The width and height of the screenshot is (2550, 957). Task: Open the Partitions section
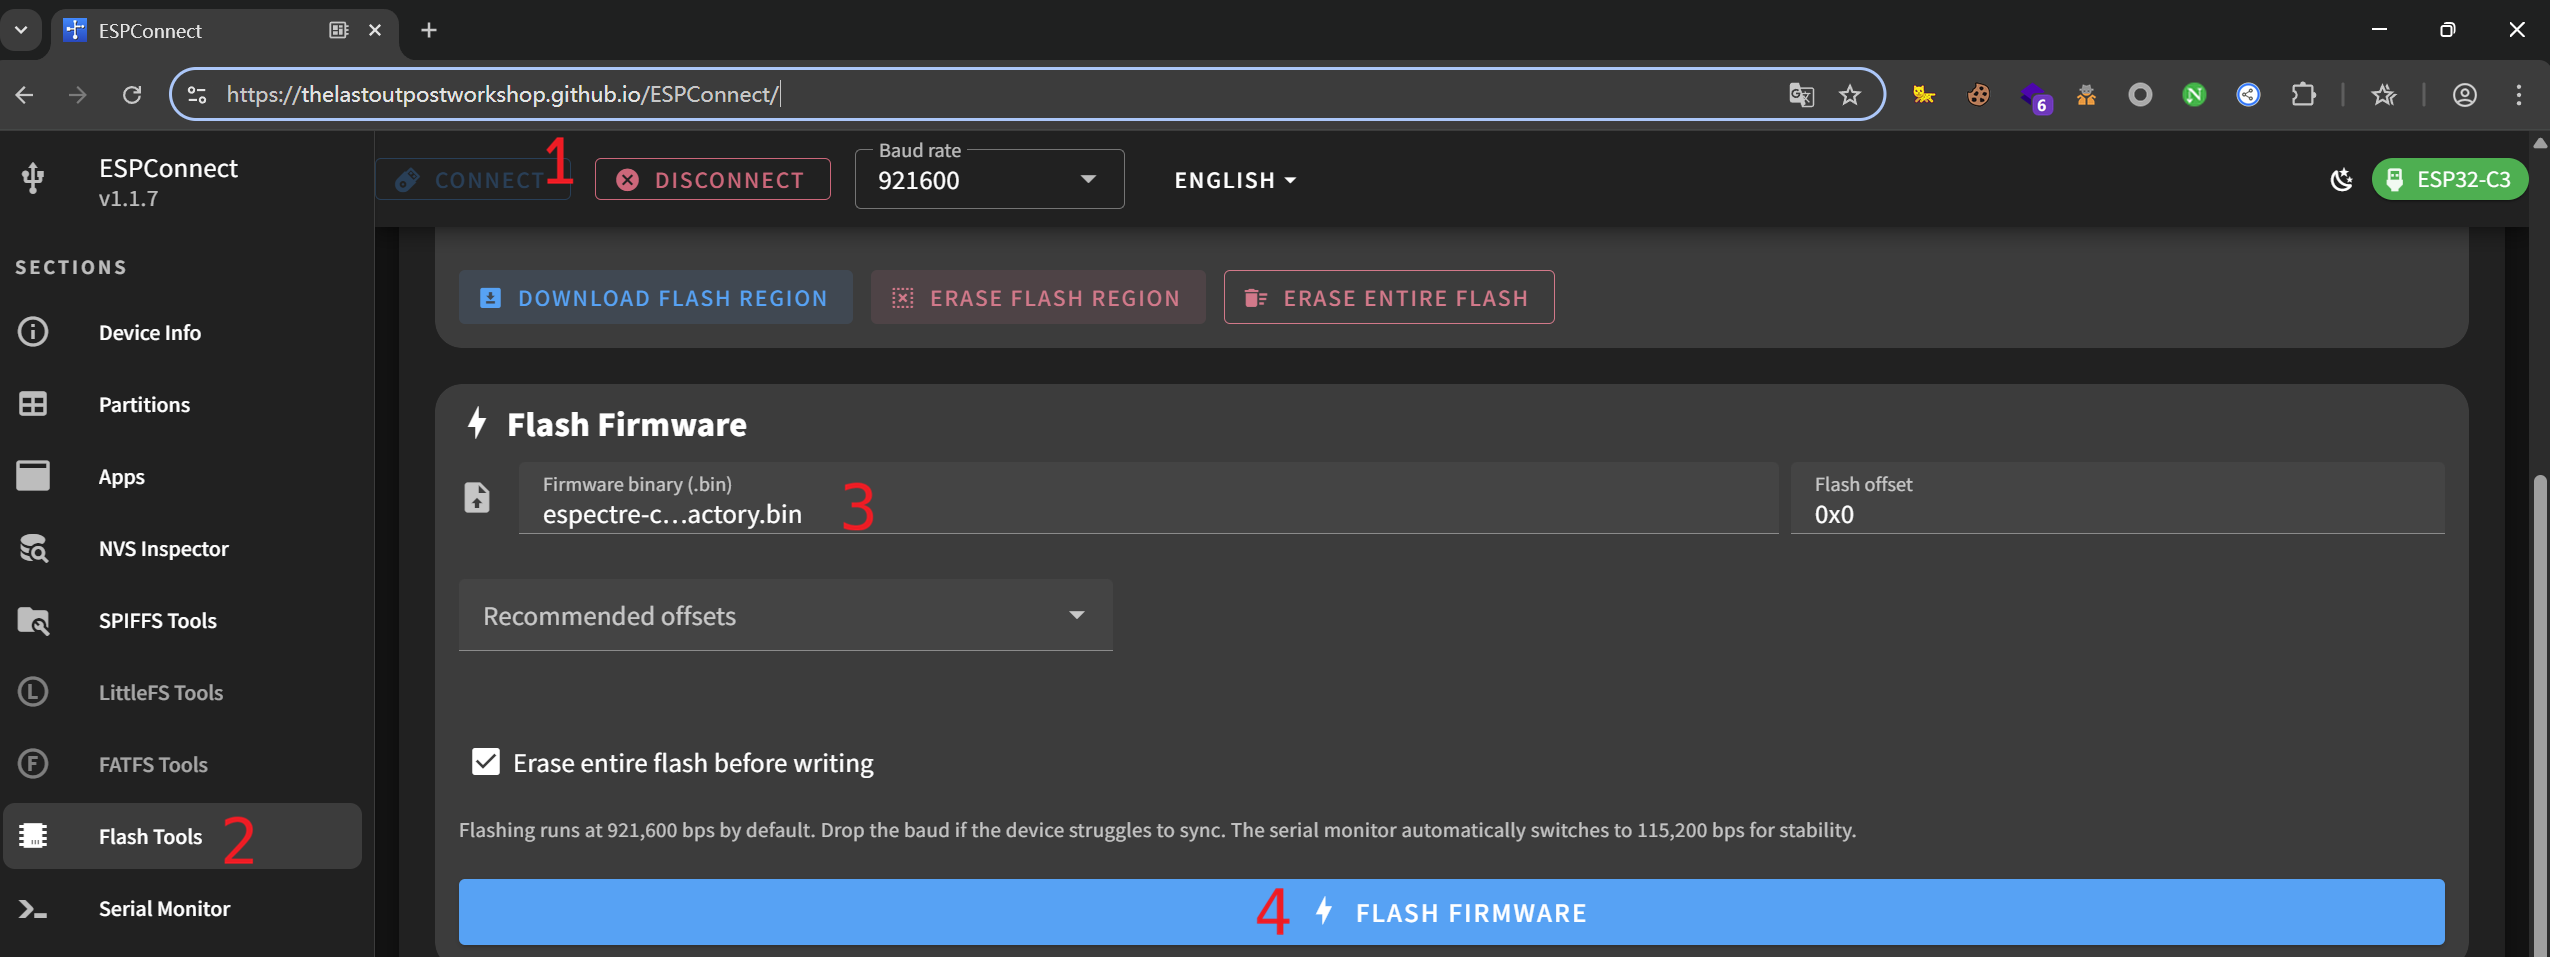(182, 404)
